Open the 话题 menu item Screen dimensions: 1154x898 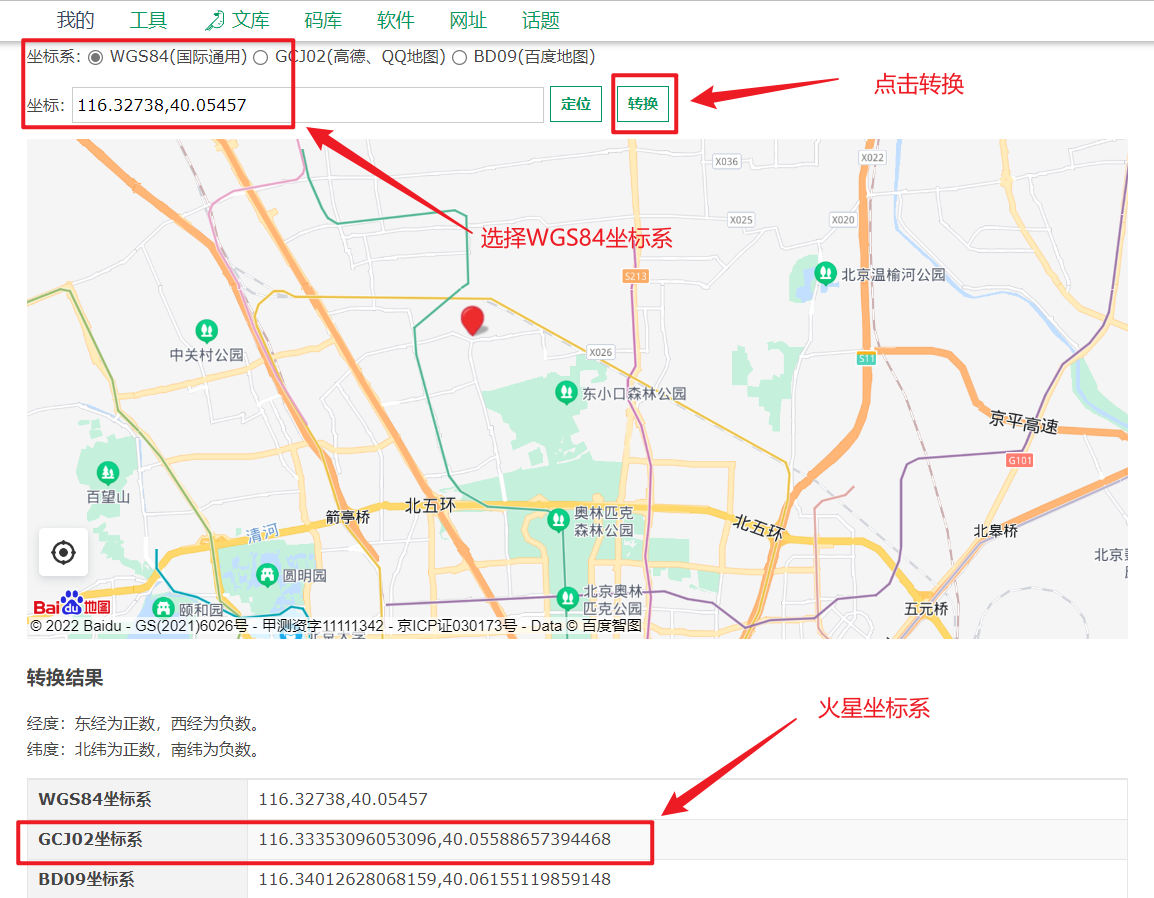tap(541, 20)
